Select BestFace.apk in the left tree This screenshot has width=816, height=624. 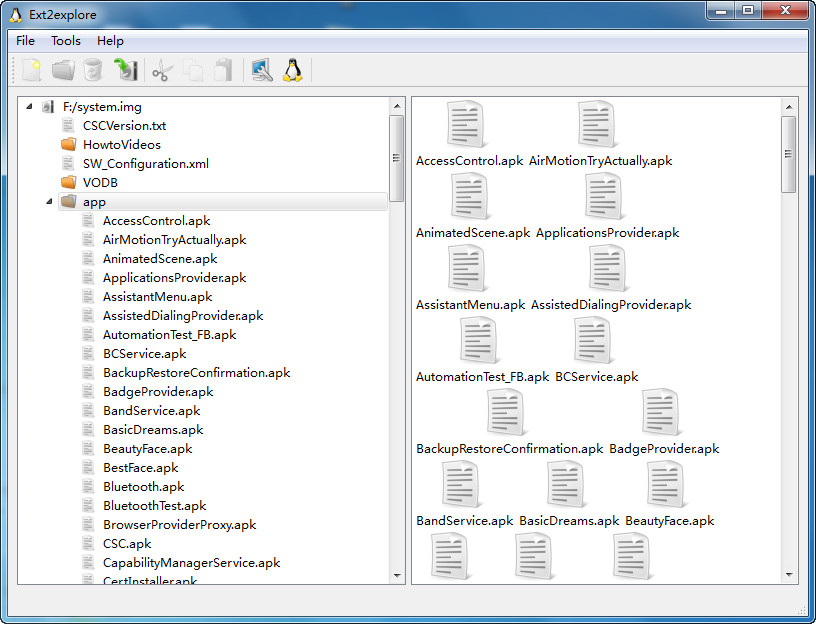pyautogui.click(x=141, y=467)
